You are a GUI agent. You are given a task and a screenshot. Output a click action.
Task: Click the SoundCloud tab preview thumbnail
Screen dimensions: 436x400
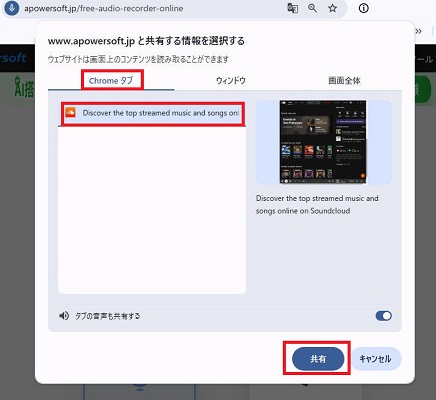click(x=323, y=142)
